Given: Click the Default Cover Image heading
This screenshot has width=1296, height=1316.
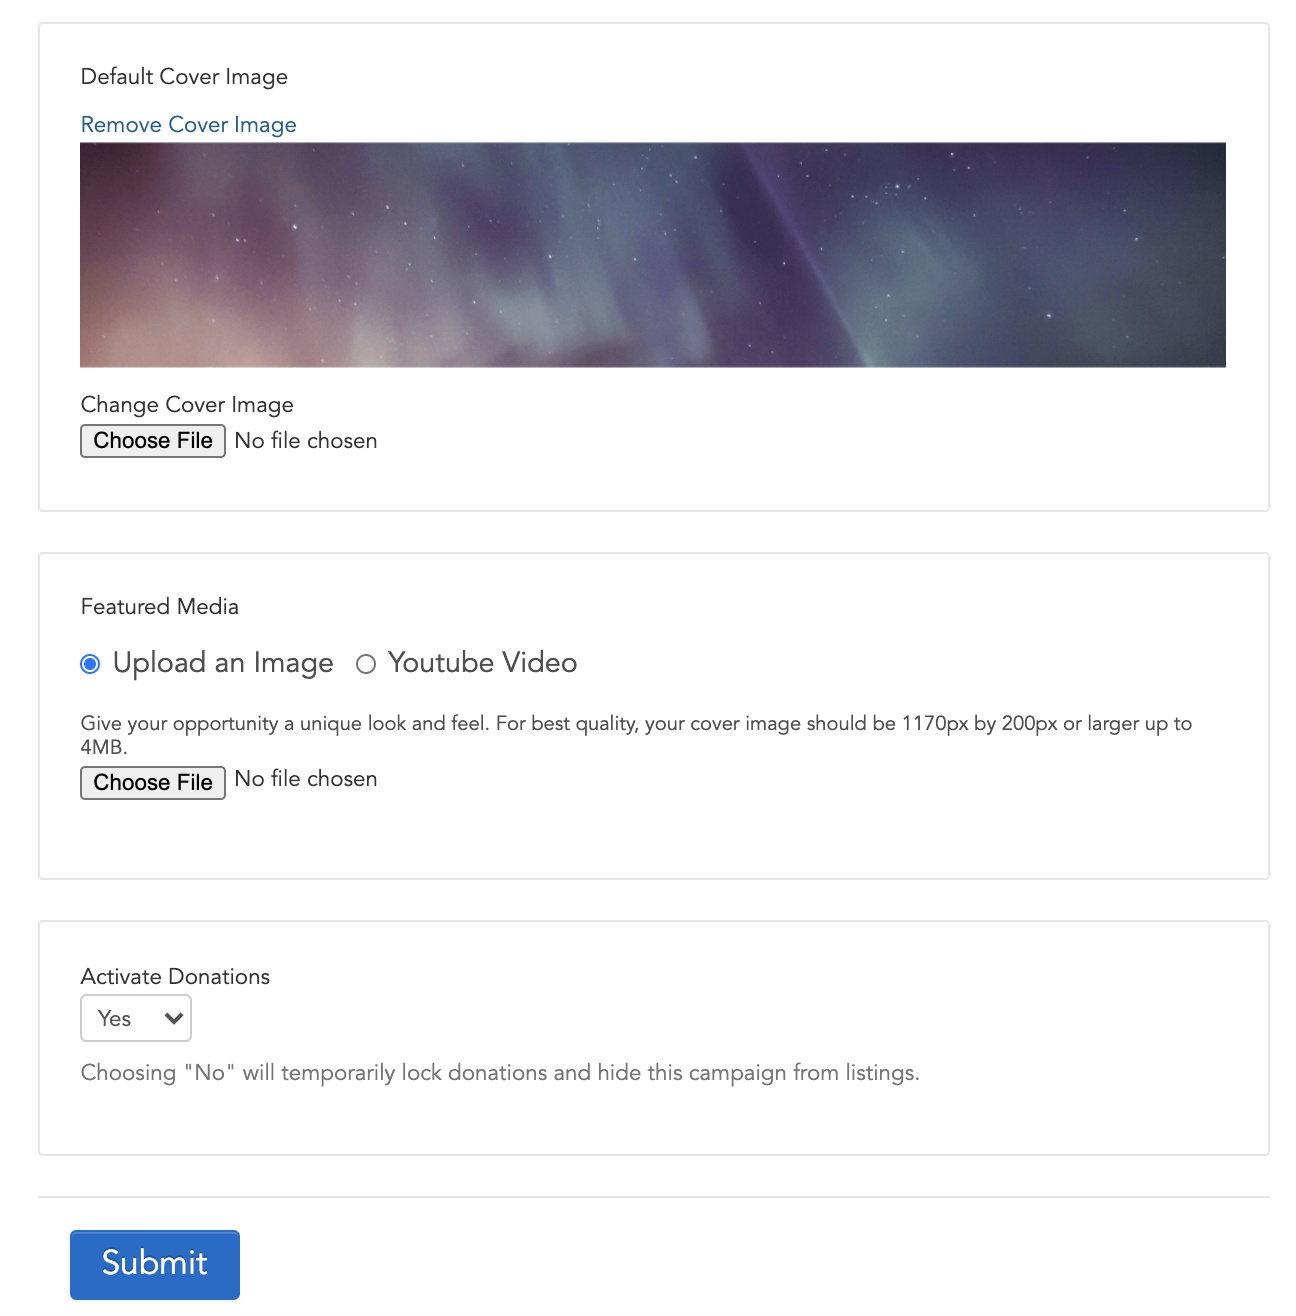Looking at the screenshot, I should click(x=184, y=77).
